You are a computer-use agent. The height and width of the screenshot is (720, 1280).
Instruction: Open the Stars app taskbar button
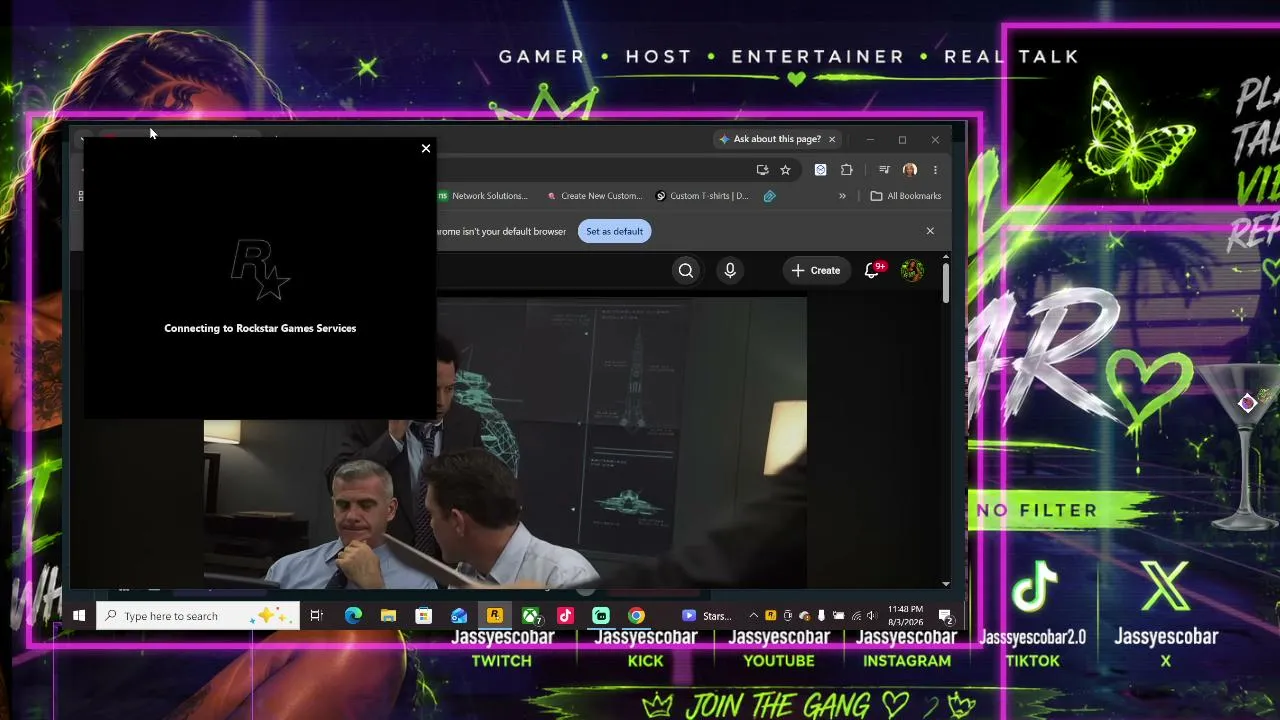tap(706, 616)
